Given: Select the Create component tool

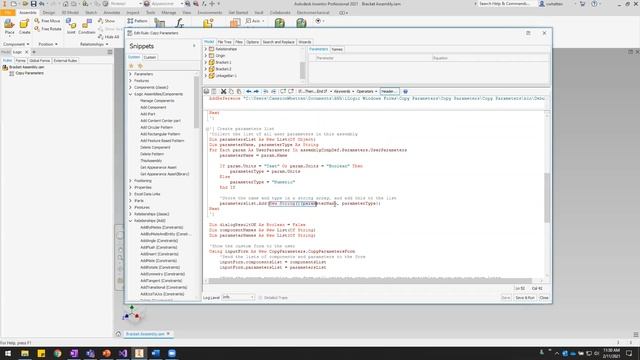Looking at the screenshot, I should click(24, 27).
